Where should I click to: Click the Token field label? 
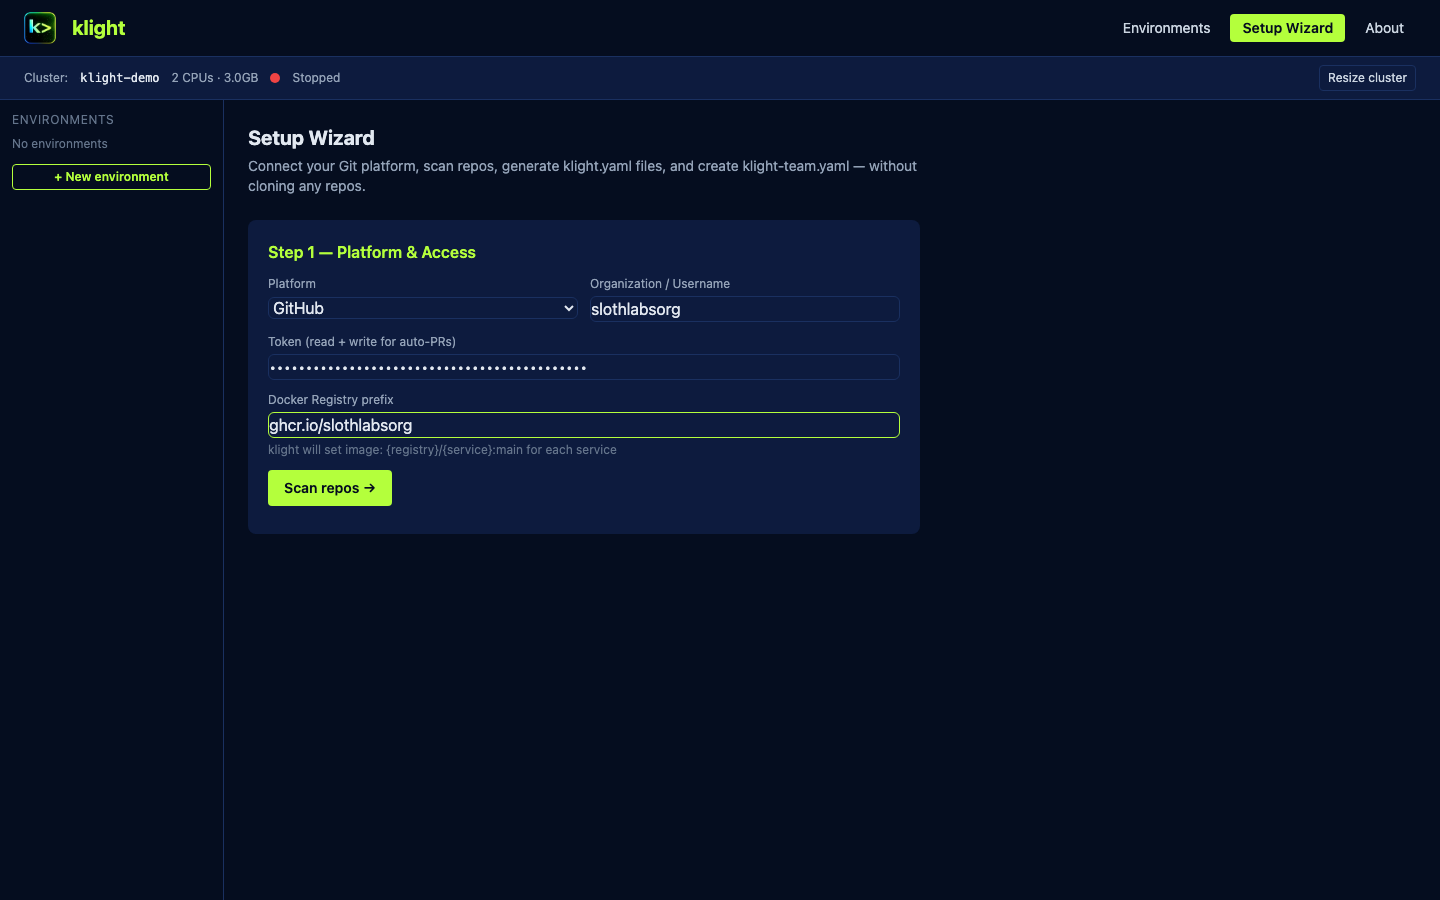click(362, 342)
